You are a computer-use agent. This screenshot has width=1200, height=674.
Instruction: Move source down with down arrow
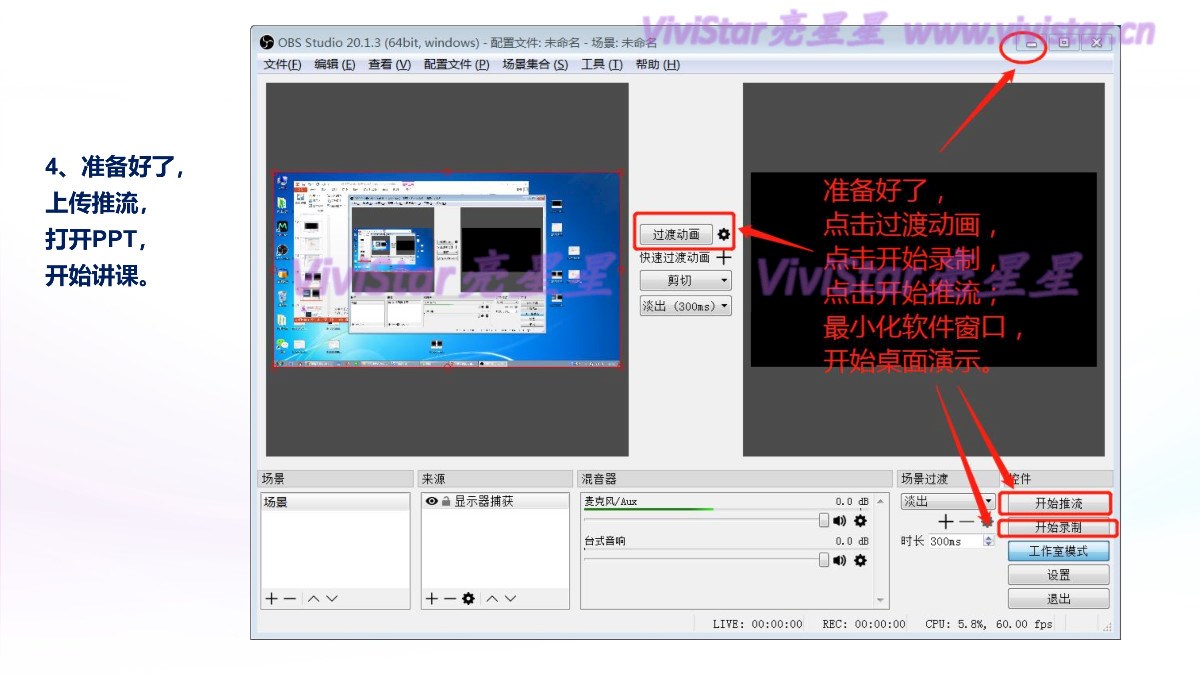click(x=511, y=598)
